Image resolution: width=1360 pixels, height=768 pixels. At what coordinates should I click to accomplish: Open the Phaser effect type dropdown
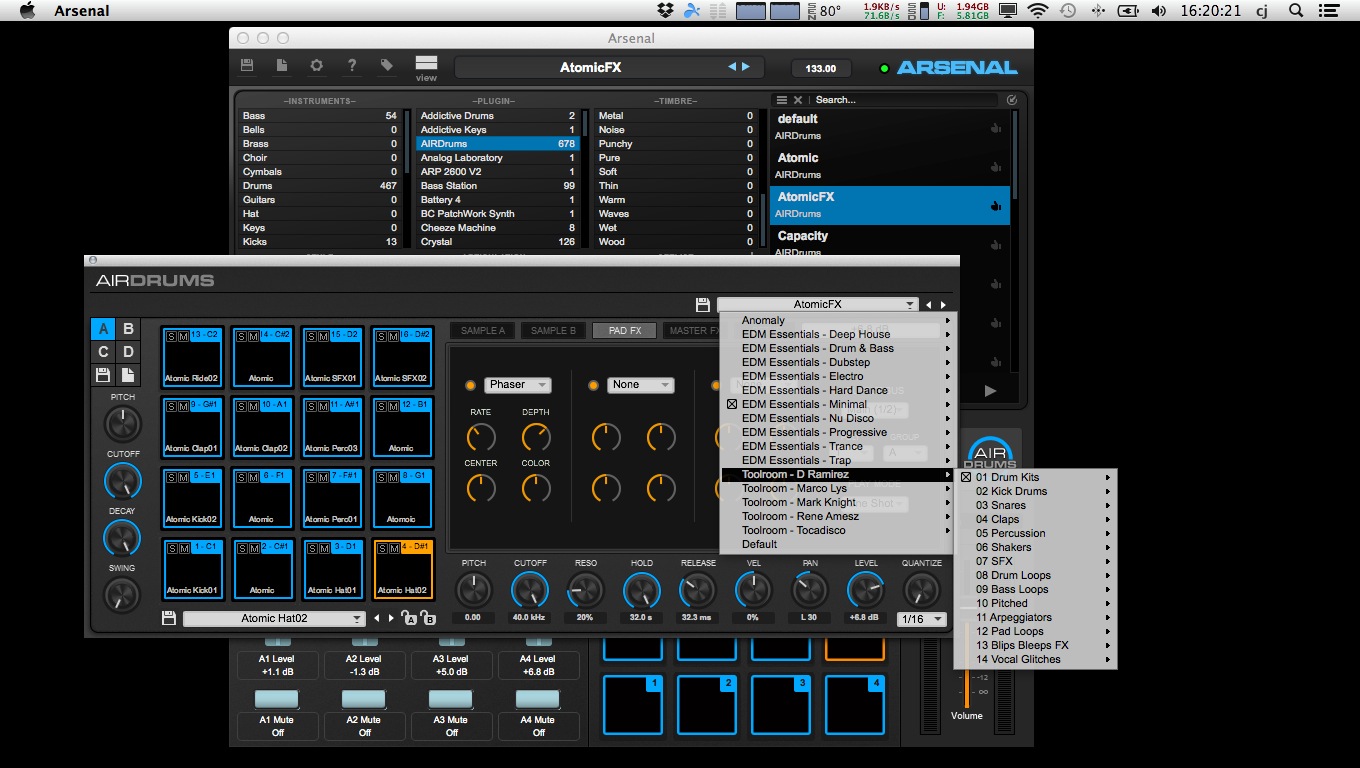click(x=517, y=385)
